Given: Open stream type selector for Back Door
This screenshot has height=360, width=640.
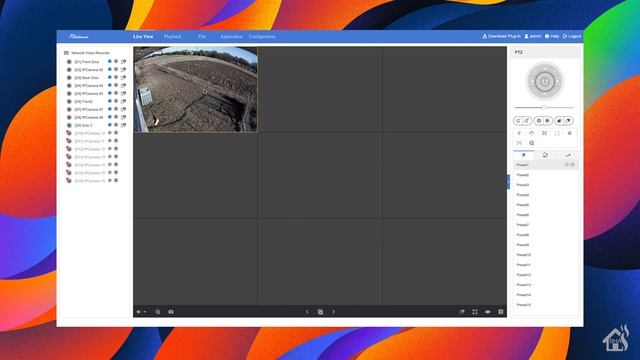Looking at the screenshot, I should tap(123, 78).
